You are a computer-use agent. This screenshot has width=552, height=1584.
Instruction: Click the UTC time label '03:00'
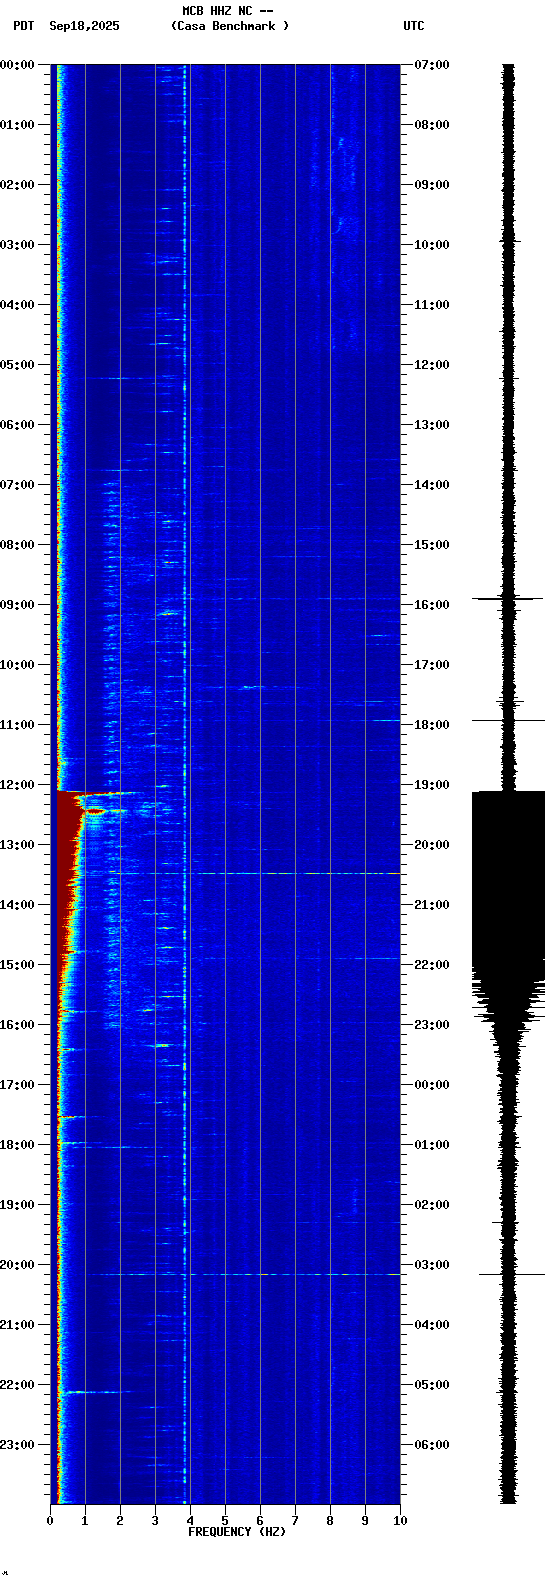pos(432,1265)
